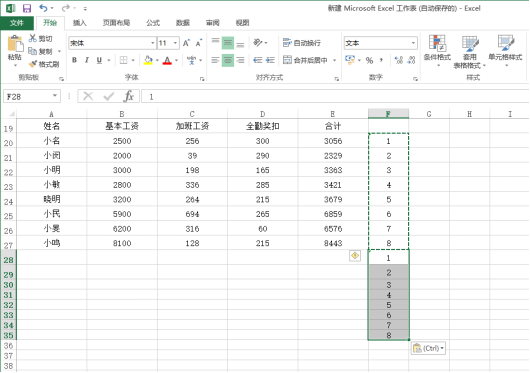
Task: Apply percent style icon
Action: coord(369,60)
